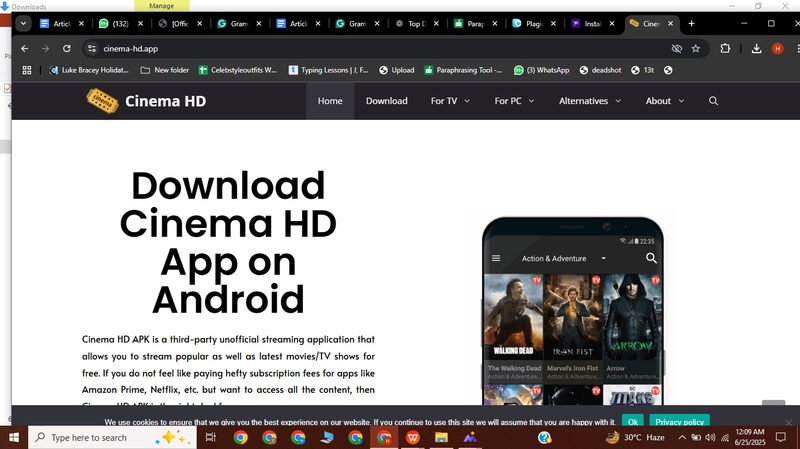Click the Cinema HD ticket logo
The image size is (800, 449).
point(102,101)
